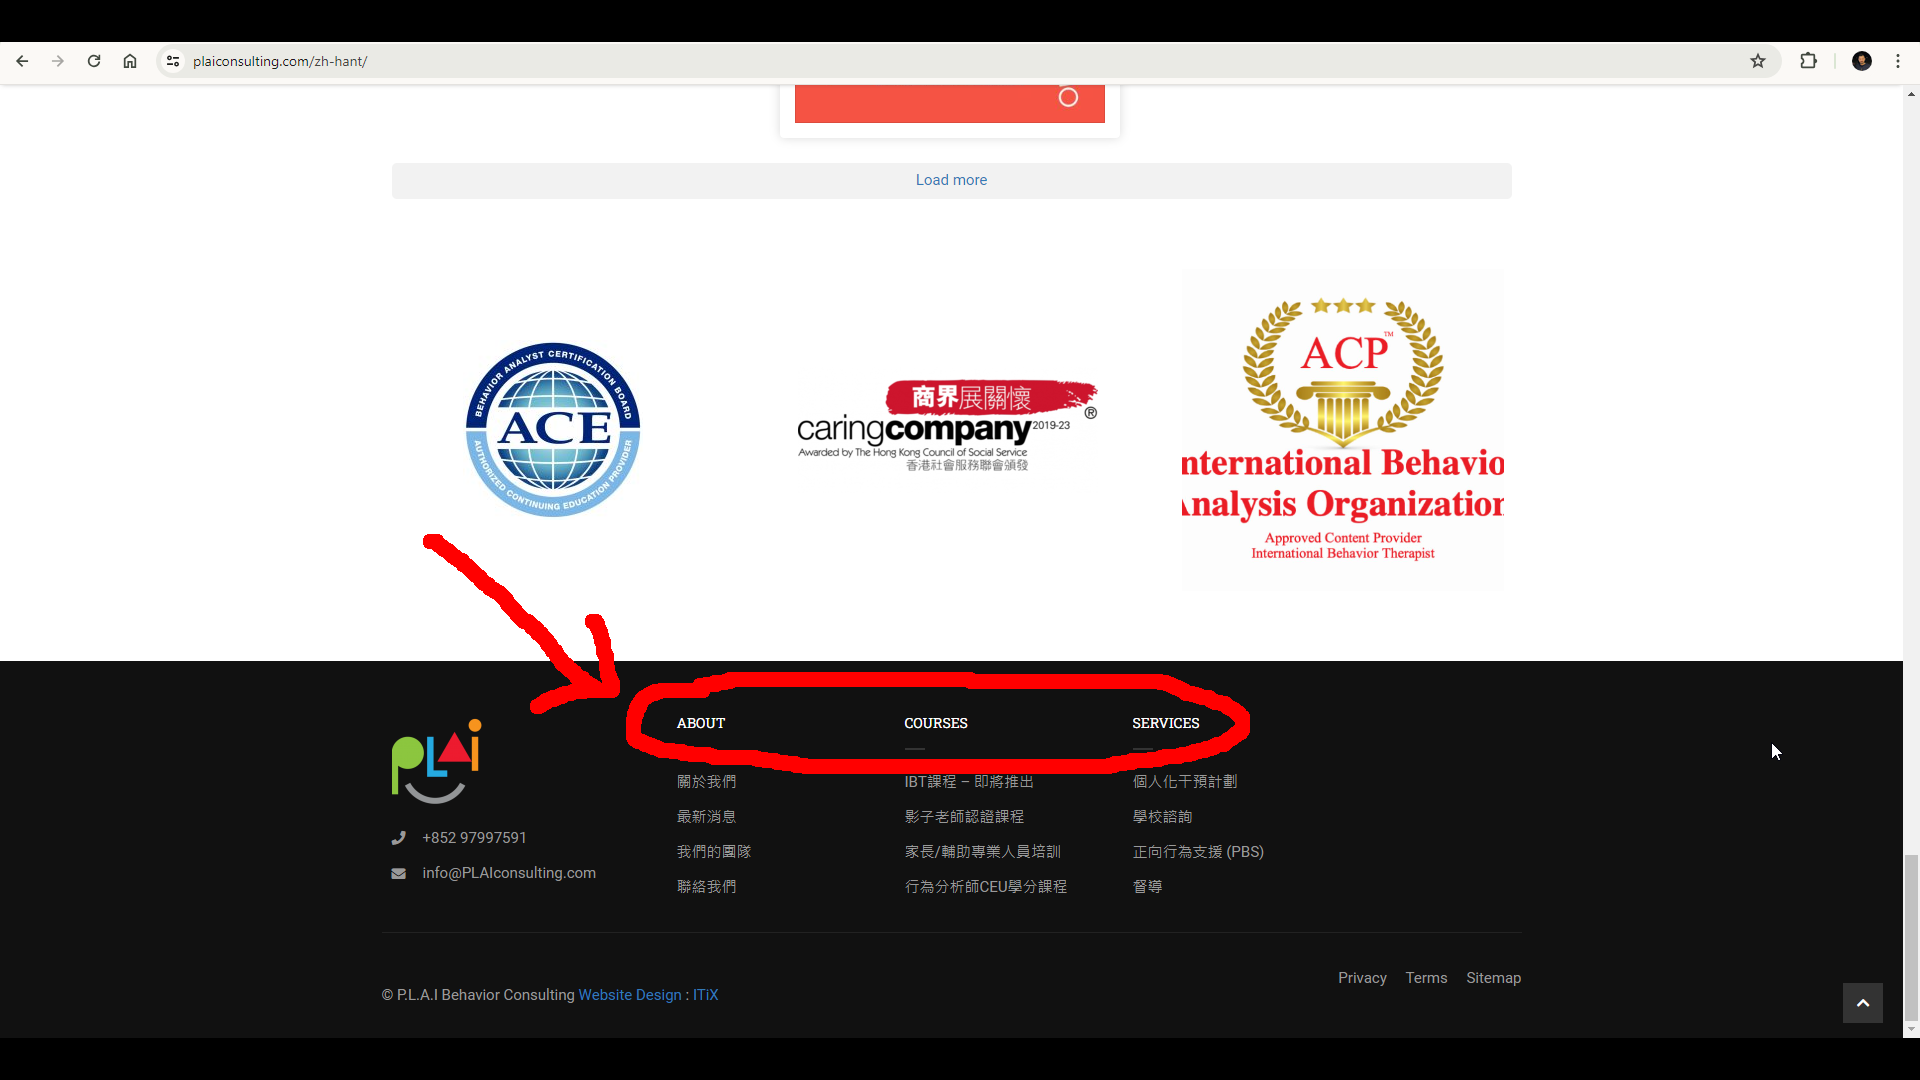
Task: Open the Terms link
Action: point(1426,978)
